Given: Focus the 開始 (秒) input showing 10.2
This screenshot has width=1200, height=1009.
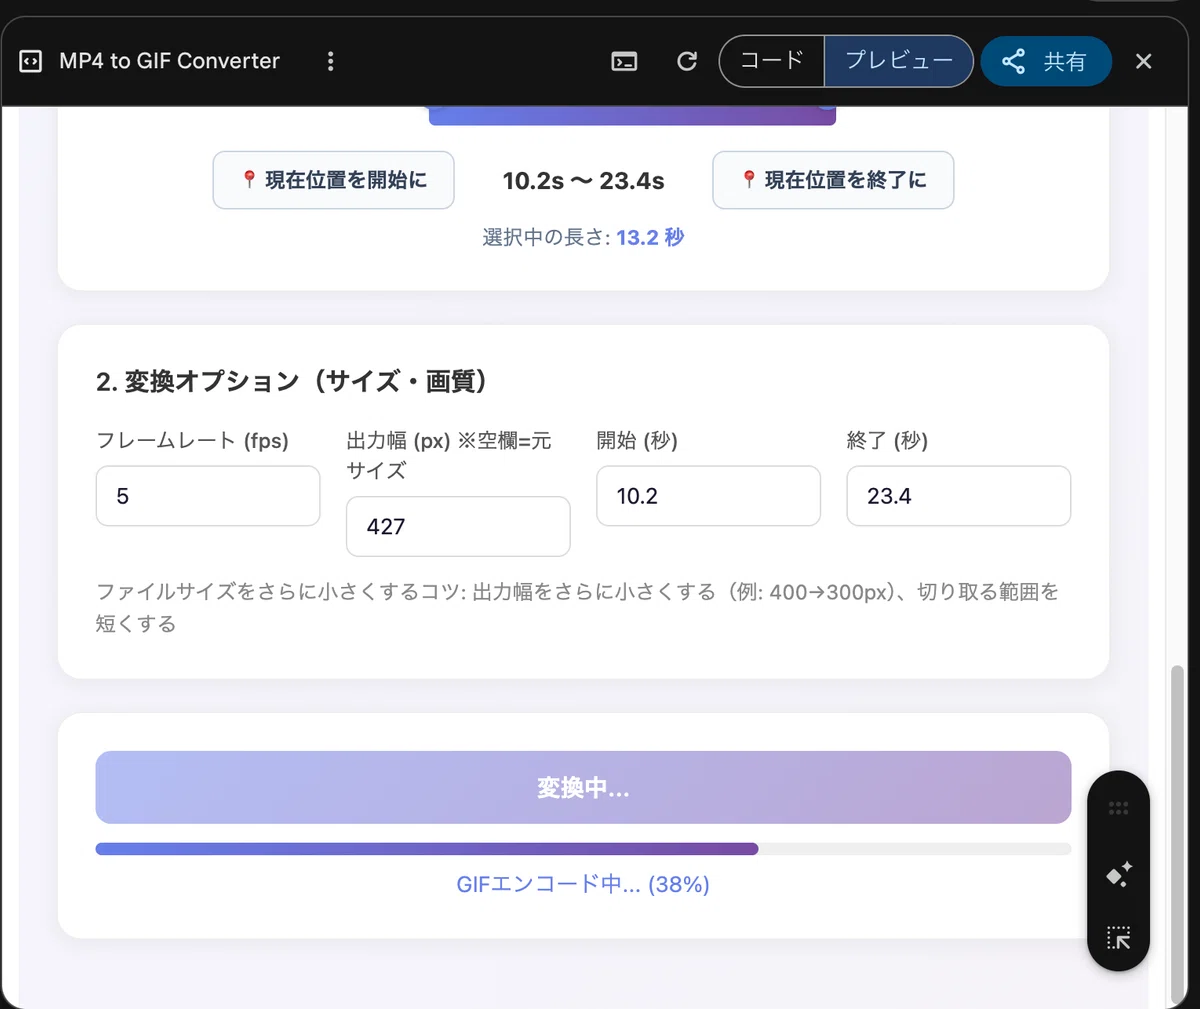Looking at the screenshot, I should click(708, 496).
